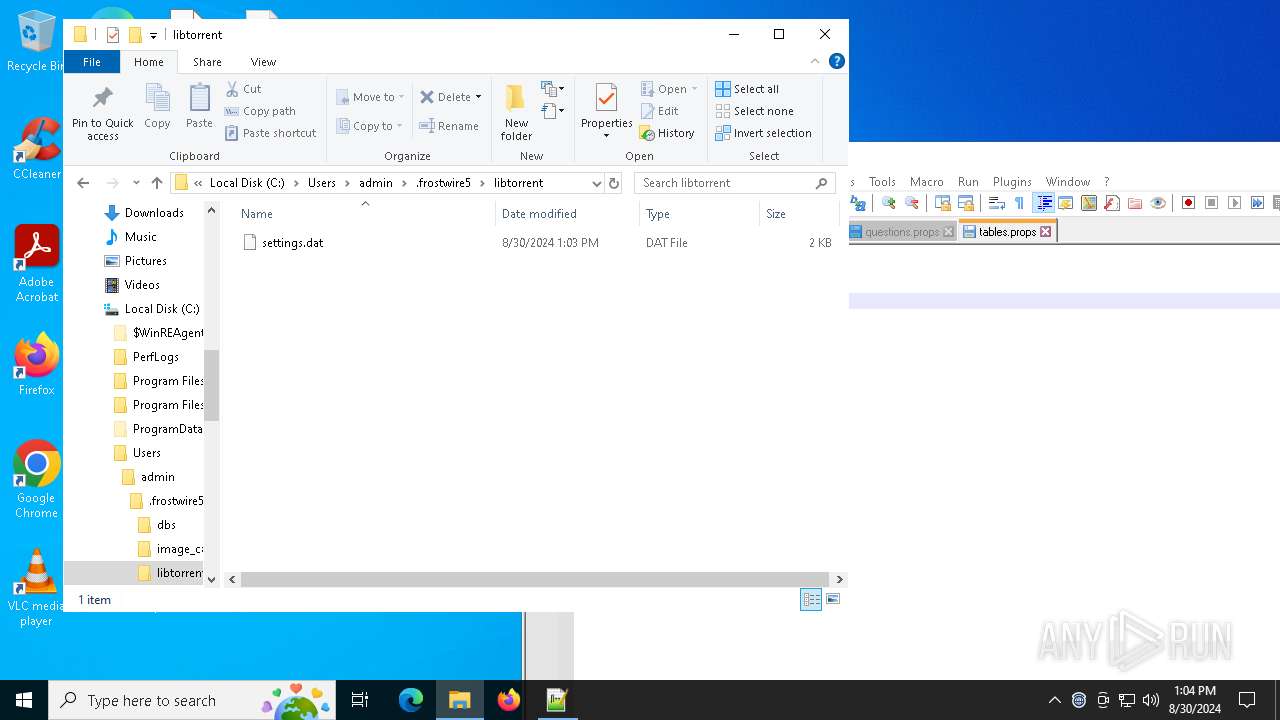Open file History from ribbon
1280x720 pixels.
(x=667, y=133)
